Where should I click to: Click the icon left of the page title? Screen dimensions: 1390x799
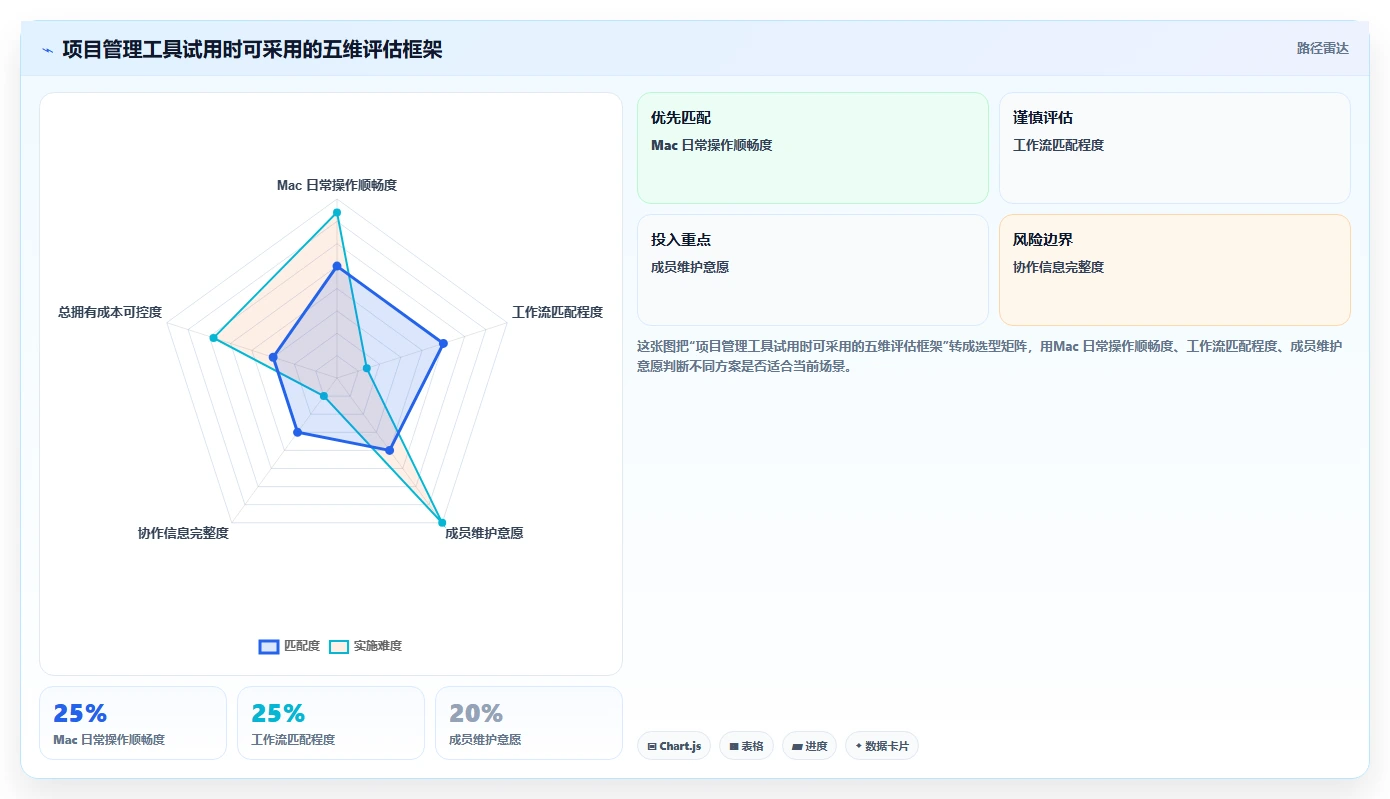[x=47, y=50]
